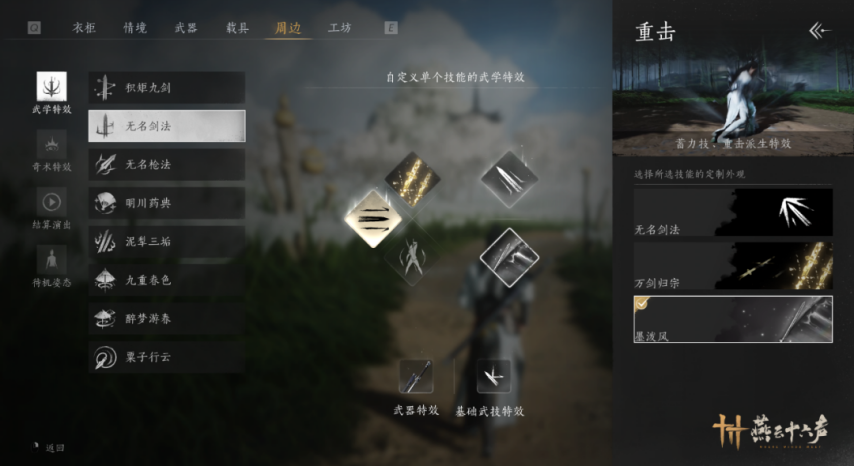This screenshot has width=854, height=466.
Task: Open the 基础武技特效 icon
Action: coord(493,376)
